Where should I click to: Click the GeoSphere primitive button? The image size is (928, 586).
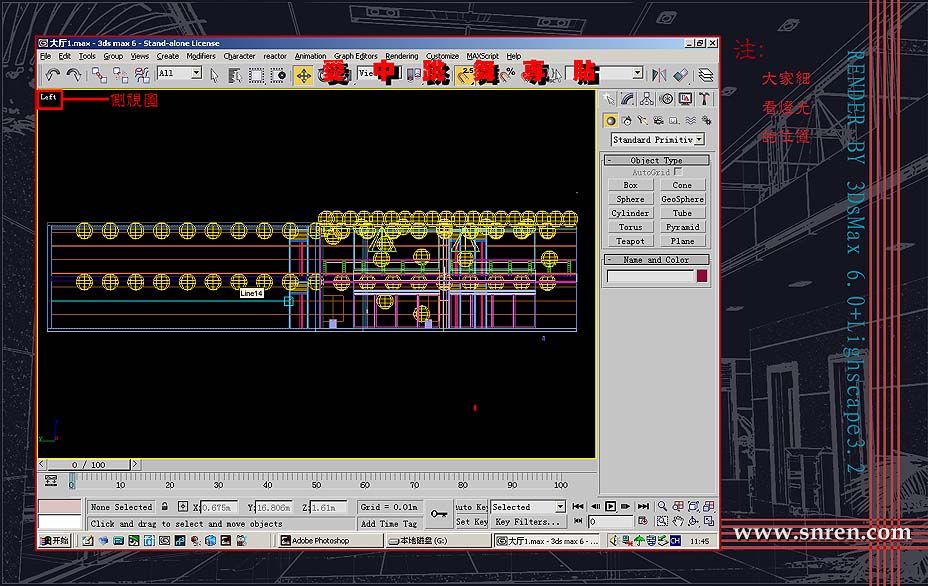pyautogui.click(x=682, y=199)
